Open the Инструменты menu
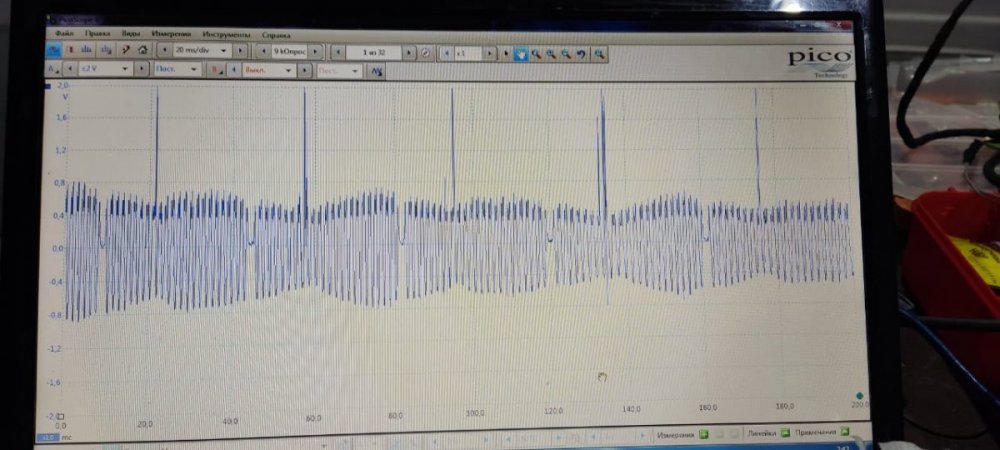The width and height of the screenshot is (1000, 450). (226, 34)
